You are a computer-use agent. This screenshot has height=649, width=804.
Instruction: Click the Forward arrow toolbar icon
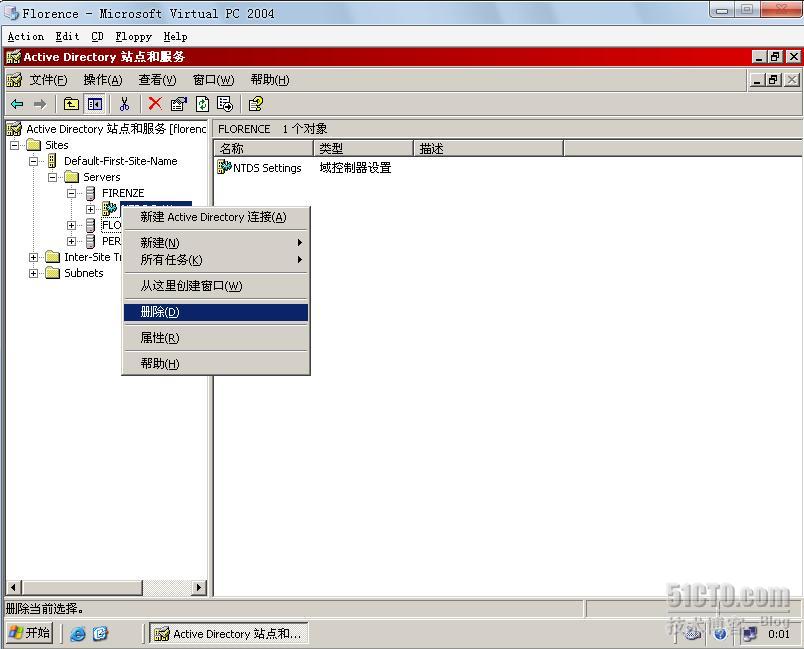39,104
